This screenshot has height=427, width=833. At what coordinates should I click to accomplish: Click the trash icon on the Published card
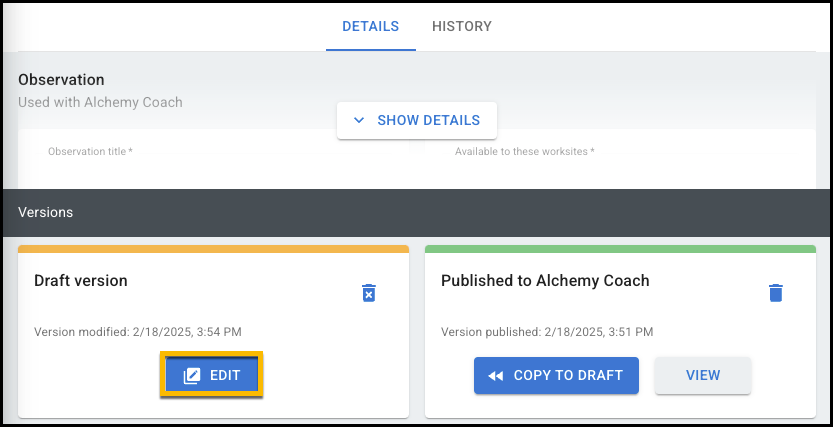[776, 293]
